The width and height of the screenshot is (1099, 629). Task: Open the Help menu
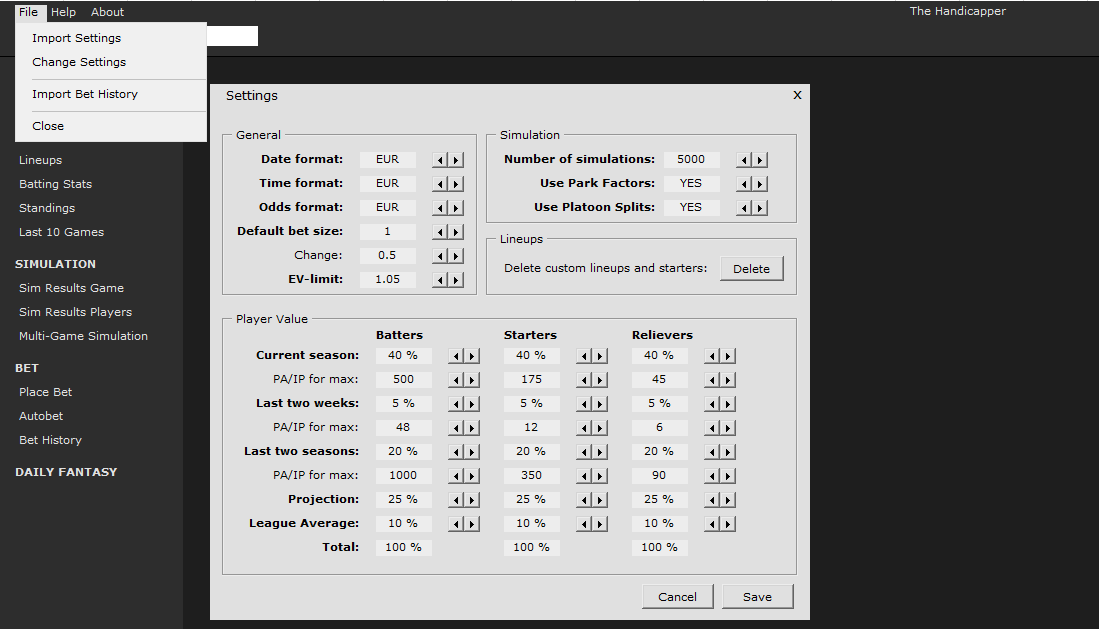tap(63, 12)
